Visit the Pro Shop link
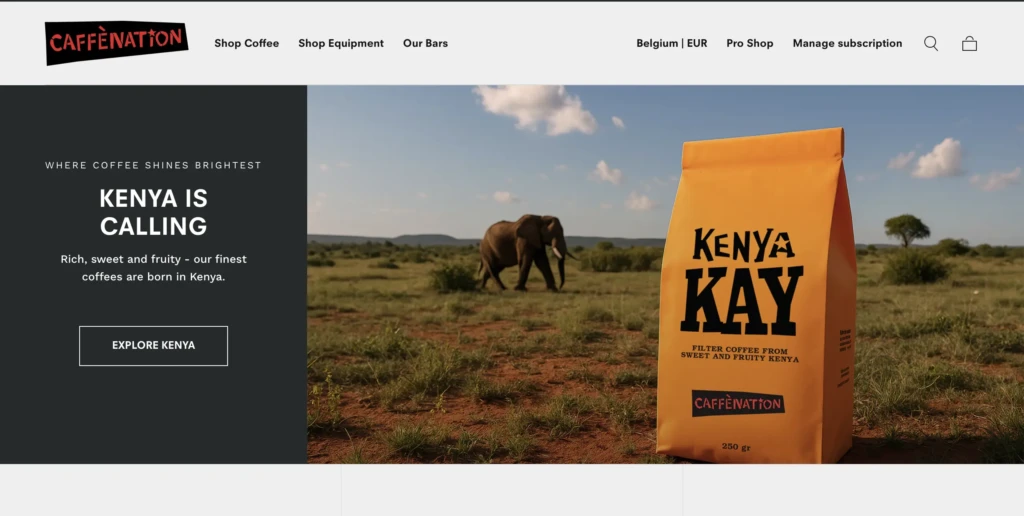The height and width of the screenshot is (516, 1024). pyautogui.click(x=750, y=43)
